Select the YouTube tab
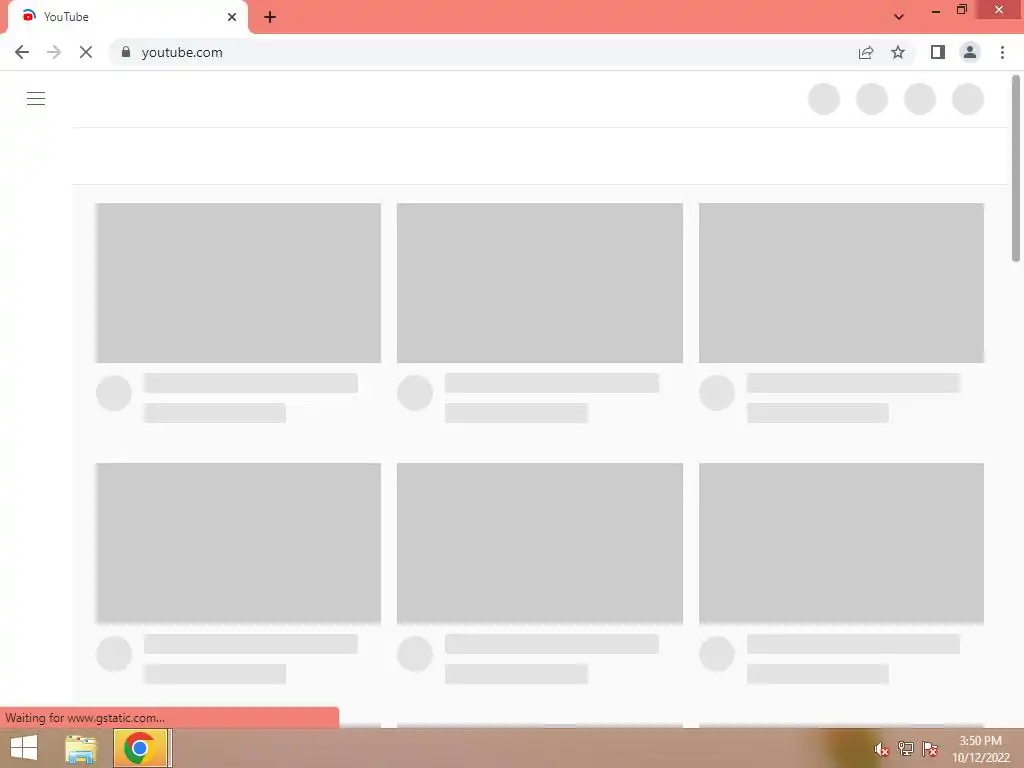Screen dimensions: 1024x768 coord(128,17)
